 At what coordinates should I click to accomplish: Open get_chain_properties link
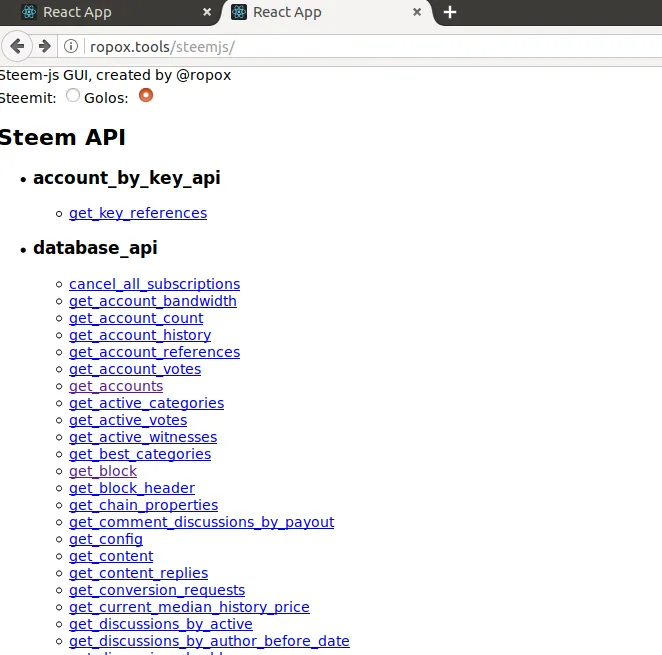coord(144,505)
